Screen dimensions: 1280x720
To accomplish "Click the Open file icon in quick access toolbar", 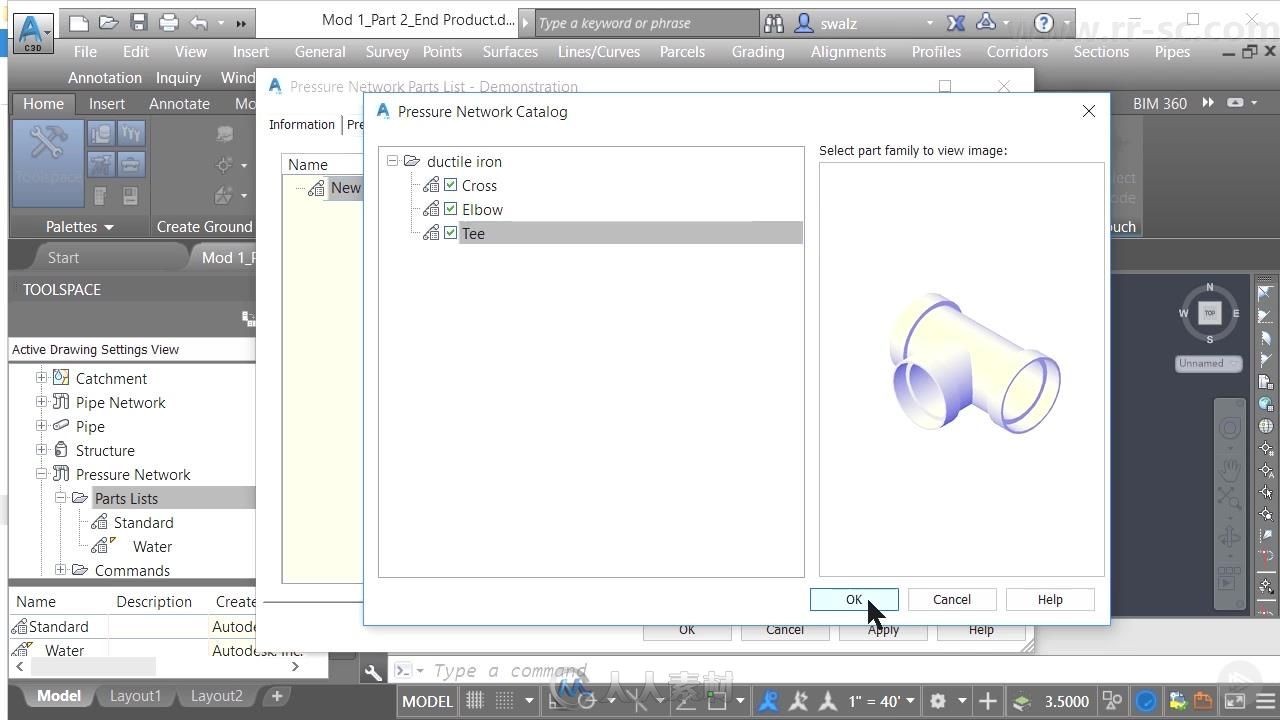I will click(109, 22).
